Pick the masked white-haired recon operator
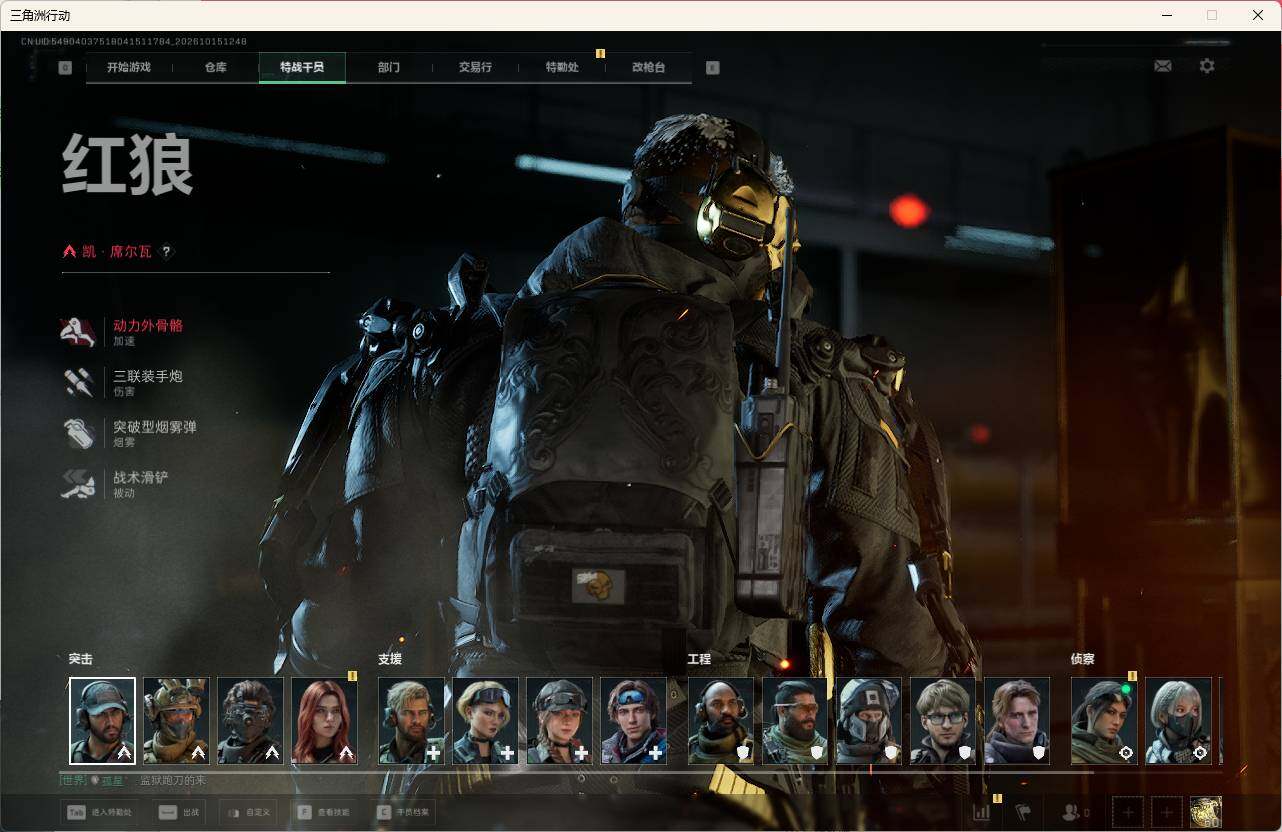Screen dimensions: 1282x832 coord(1178,721)
